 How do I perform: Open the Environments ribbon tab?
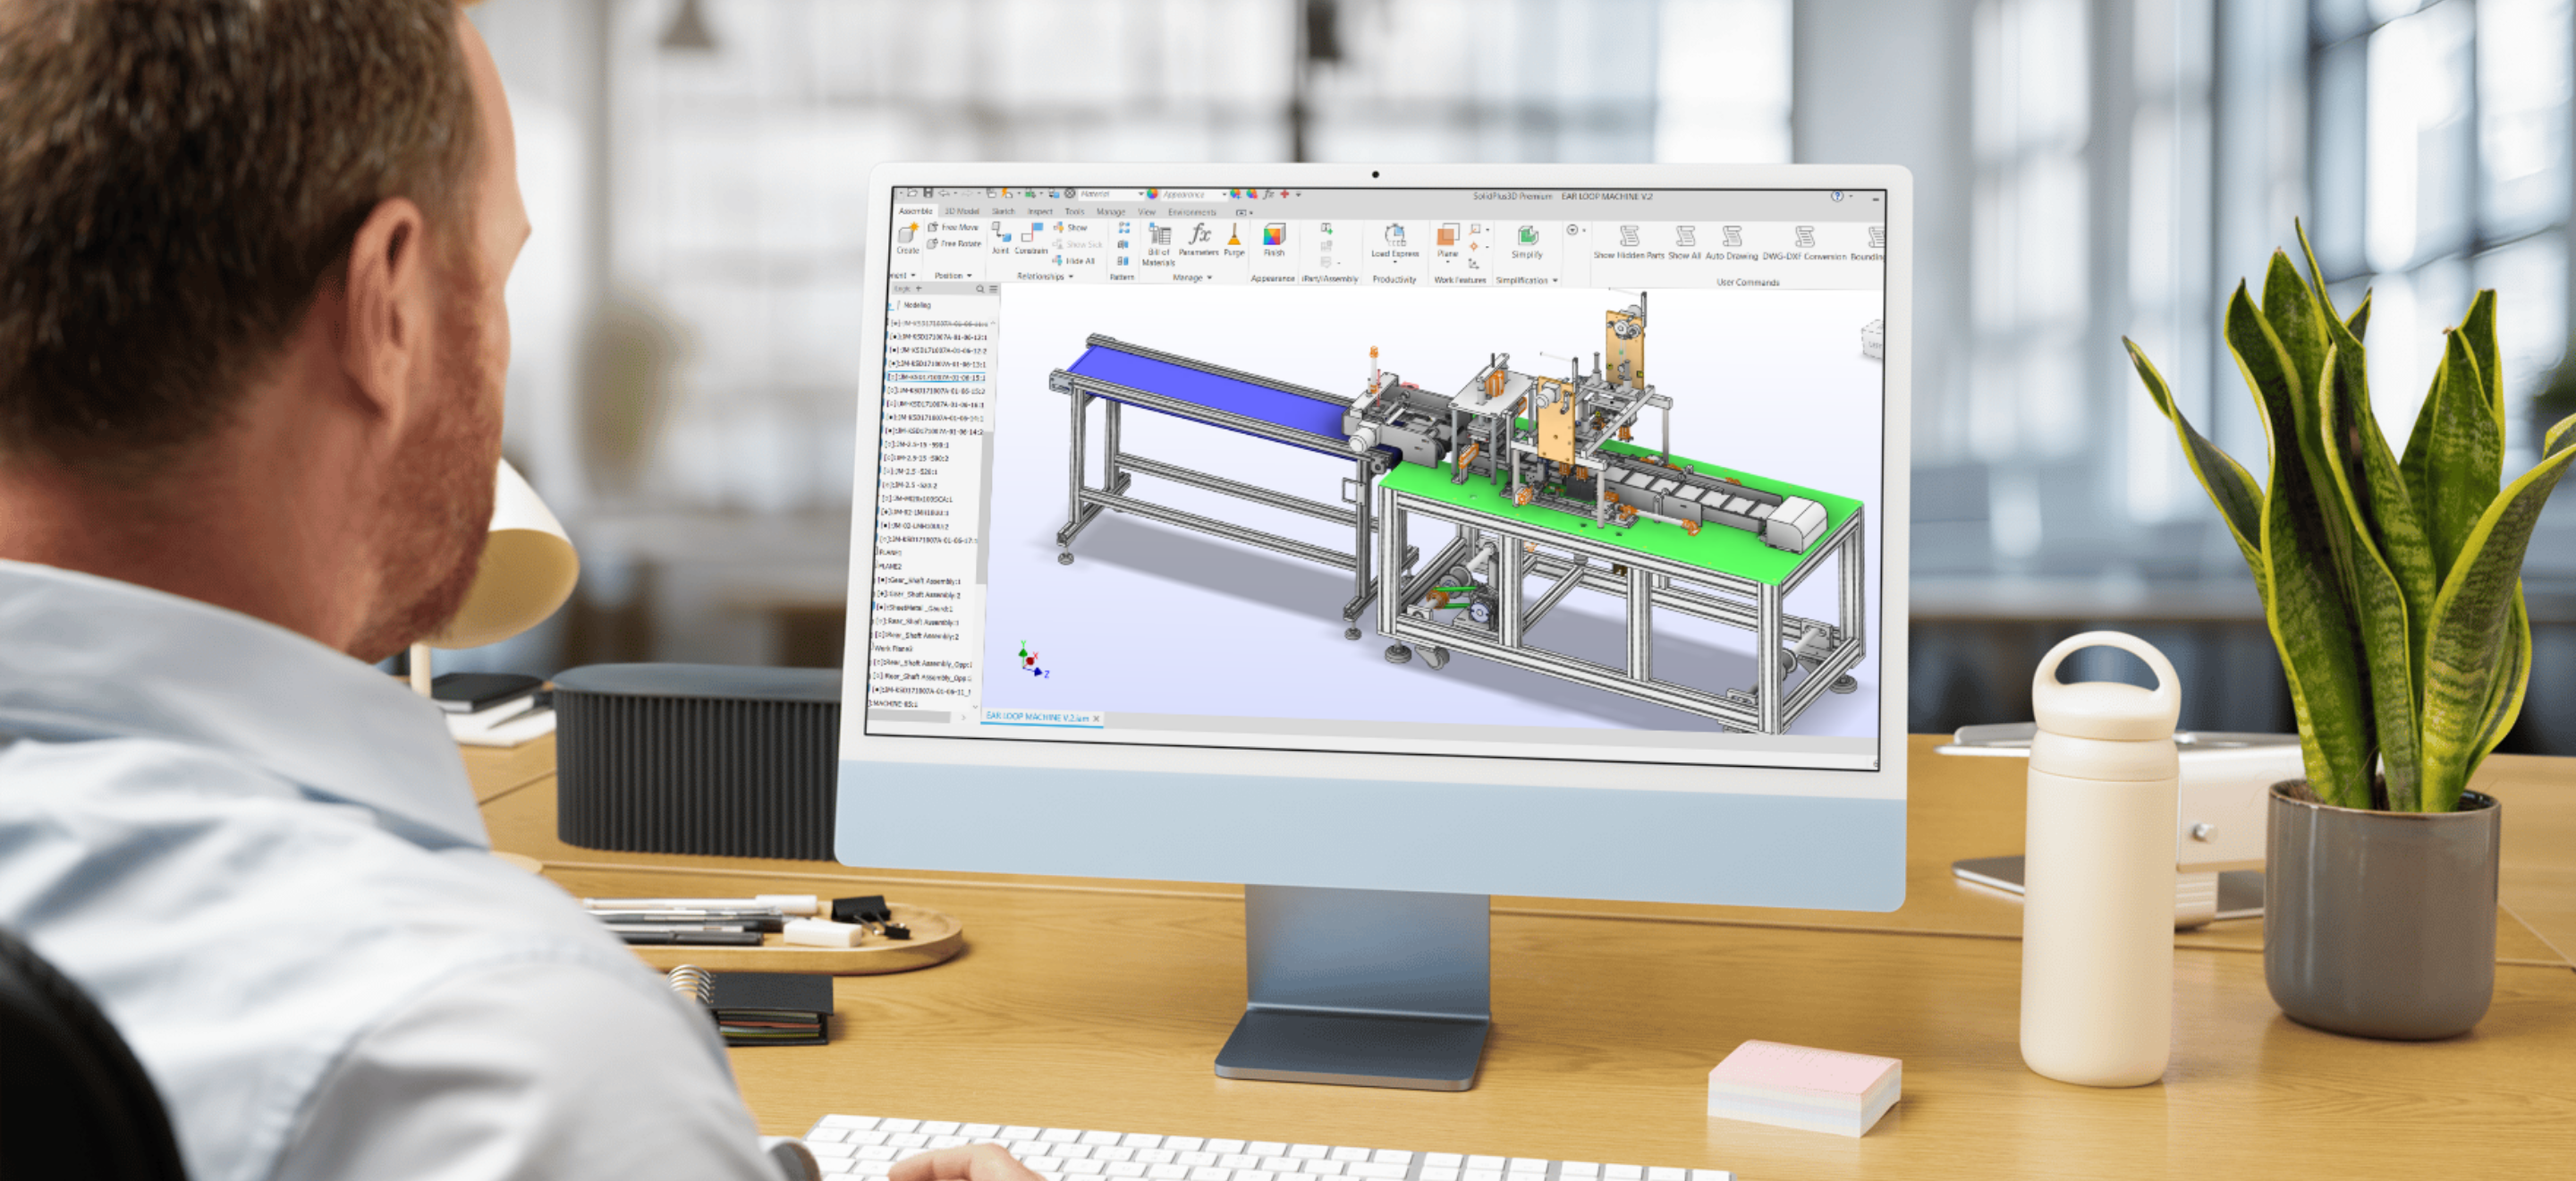pyautogui.click(x=1192, y=212)
